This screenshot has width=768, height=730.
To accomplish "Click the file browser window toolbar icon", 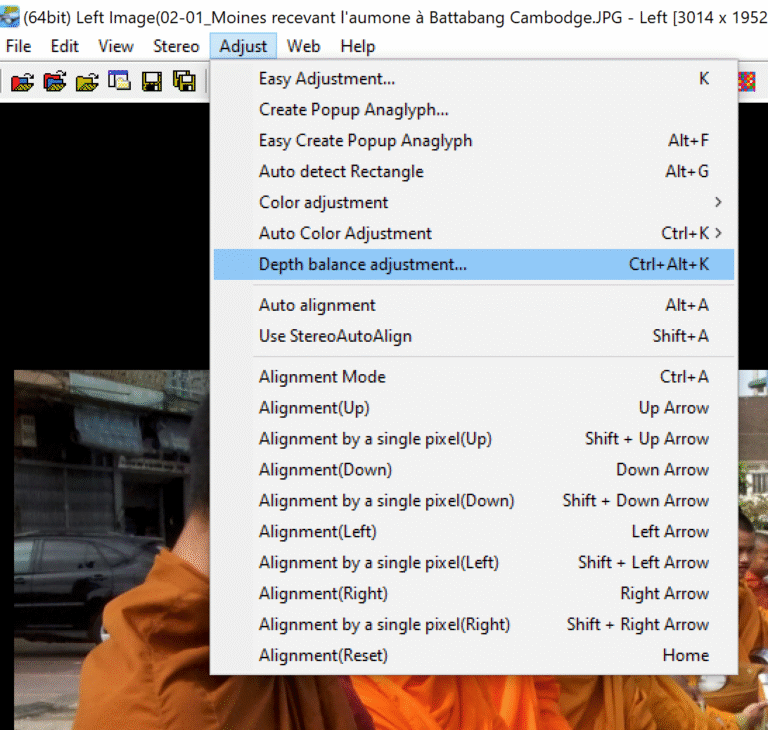I will tap(119, 81).
